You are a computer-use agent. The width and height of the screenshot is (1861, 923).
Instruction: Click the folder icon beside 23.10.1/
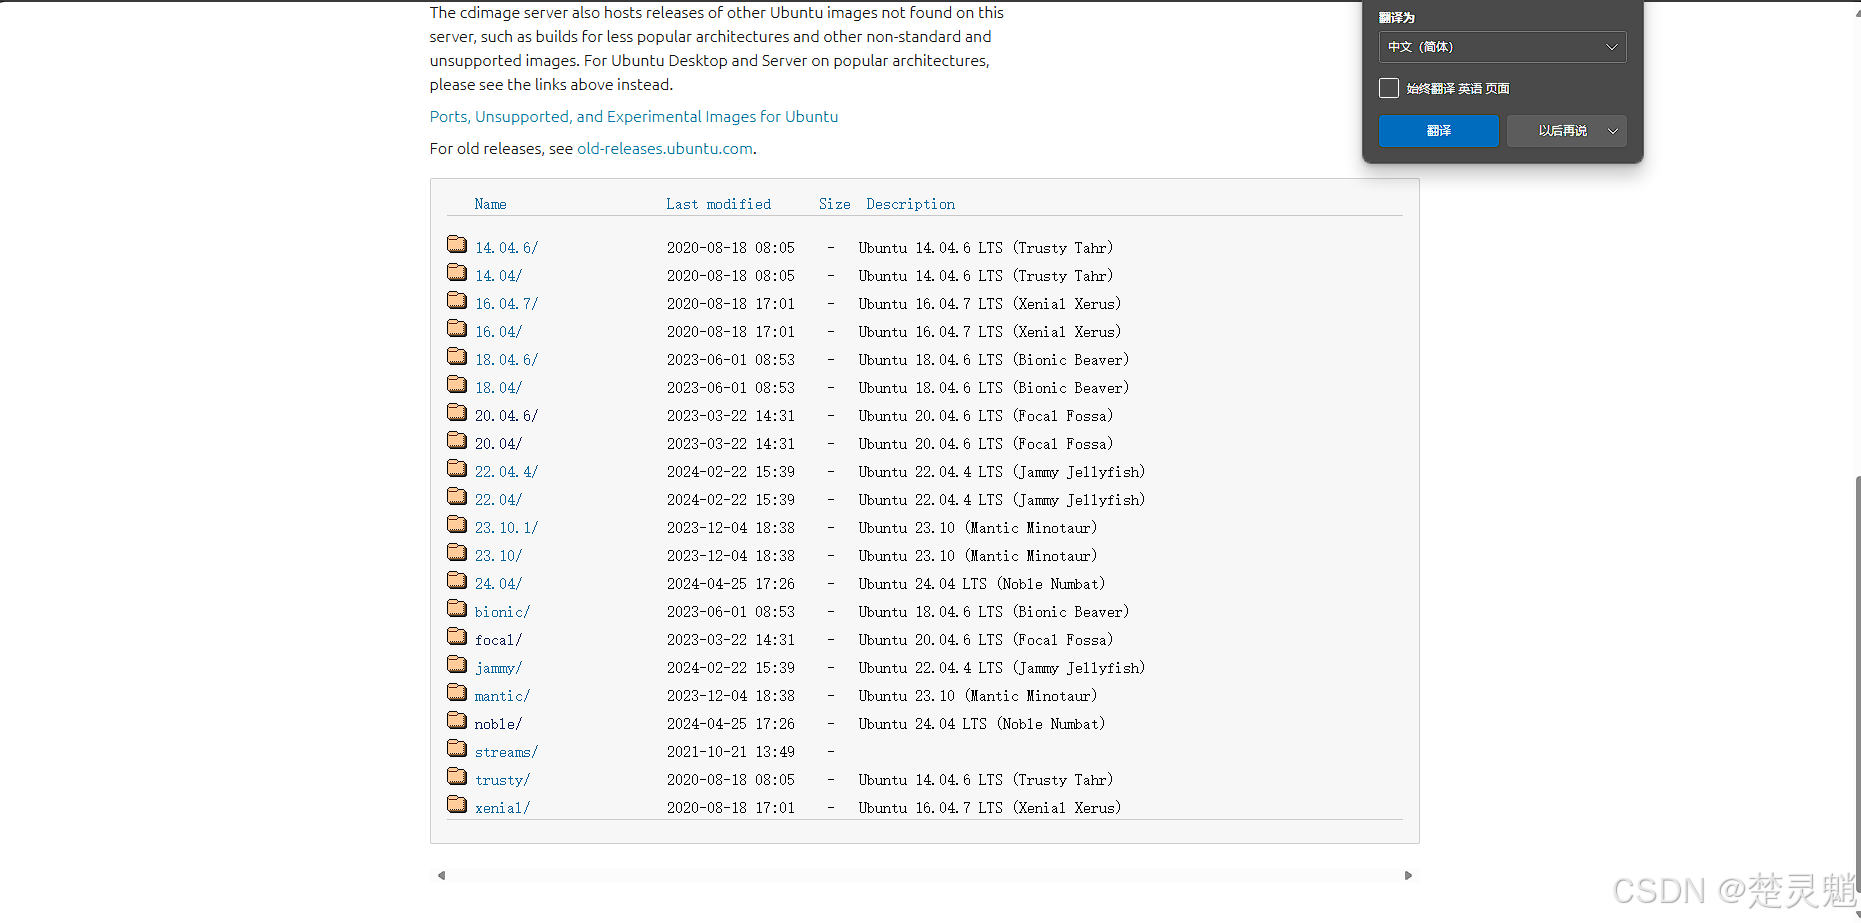457,524
